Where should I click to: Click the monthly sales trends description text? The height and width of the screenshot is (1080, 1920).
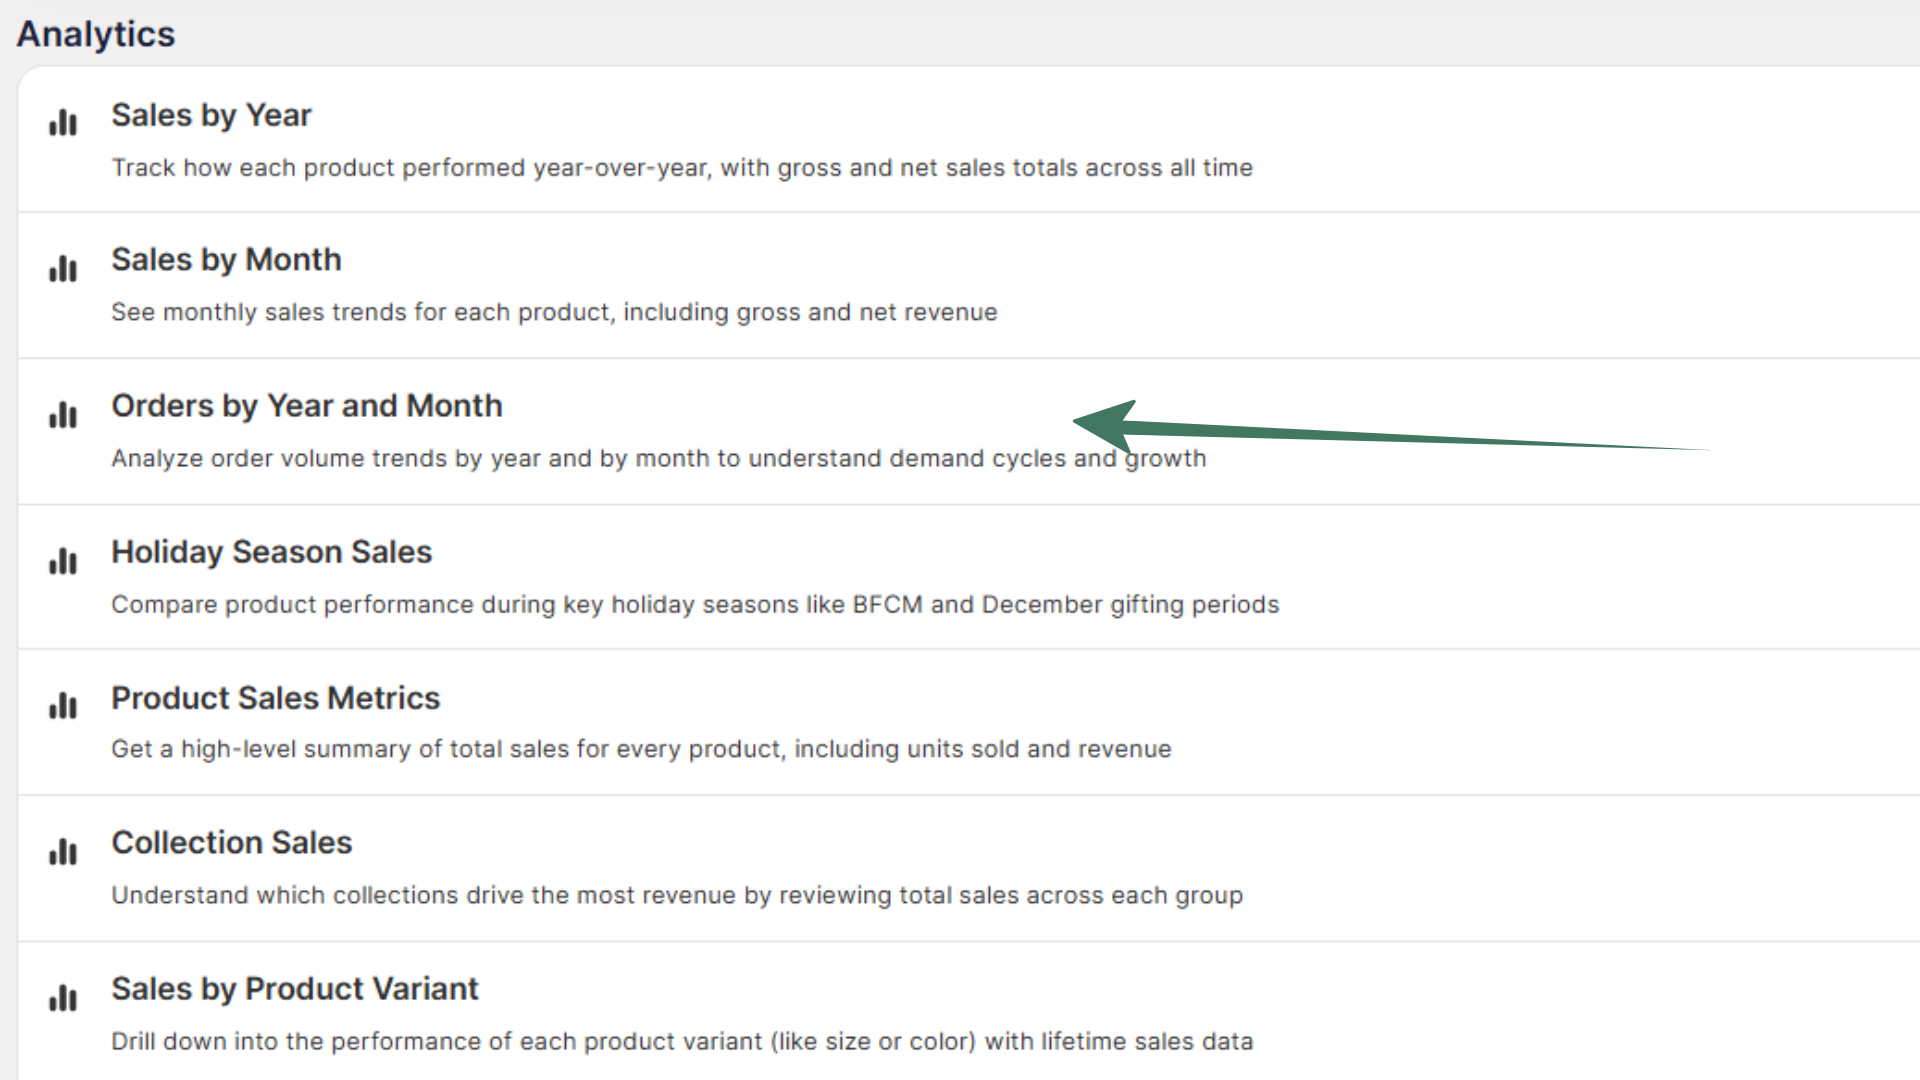[554, 311]
